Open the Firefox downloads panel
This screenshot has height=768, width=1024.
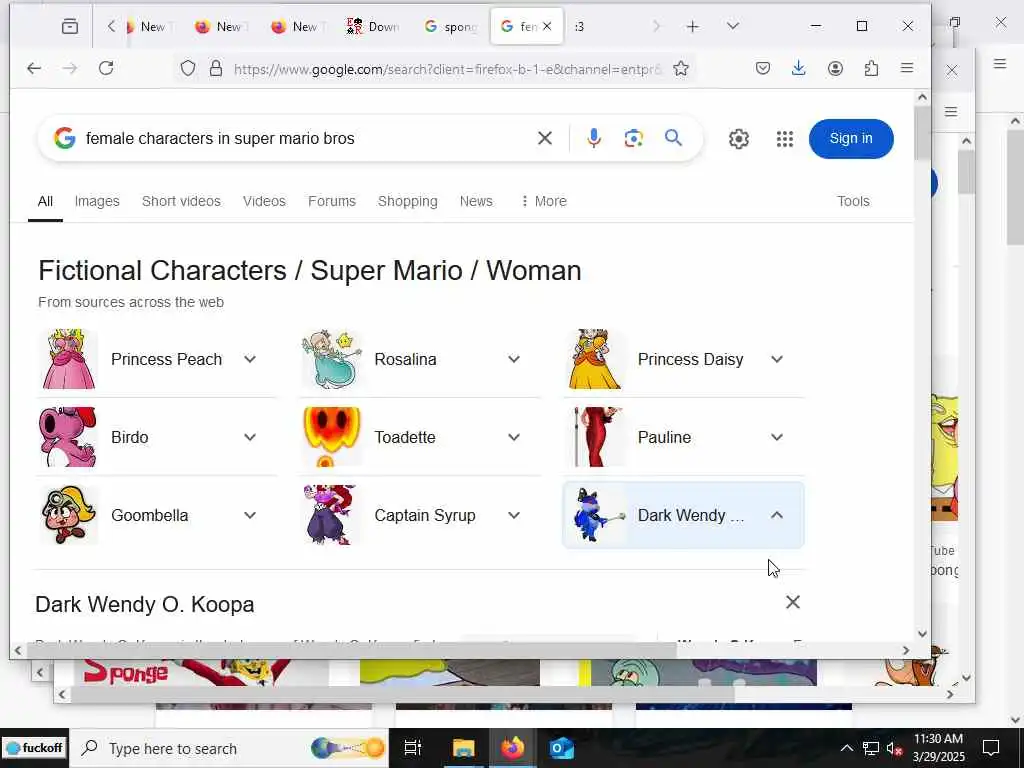798,69
